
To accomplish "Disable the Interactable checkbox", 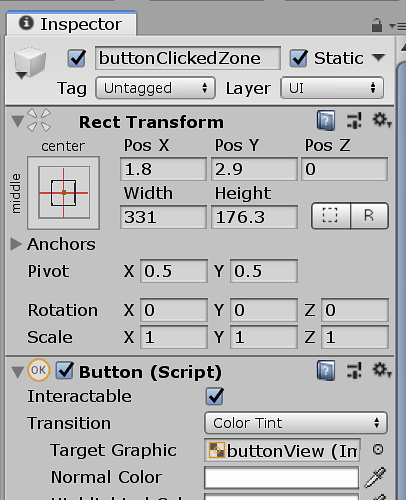I will click(215, 396).
